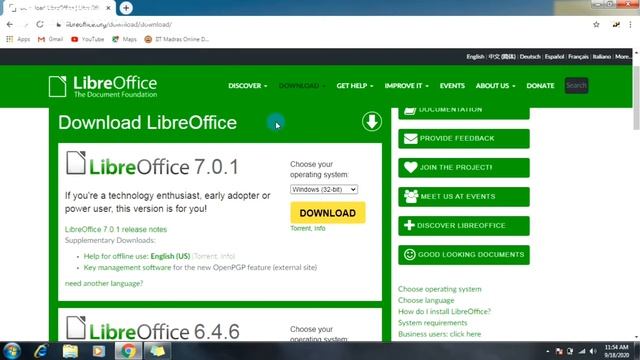640x360 pixels.
Task: Click PROVIDE FEEDBACK button
Action: 464,139
